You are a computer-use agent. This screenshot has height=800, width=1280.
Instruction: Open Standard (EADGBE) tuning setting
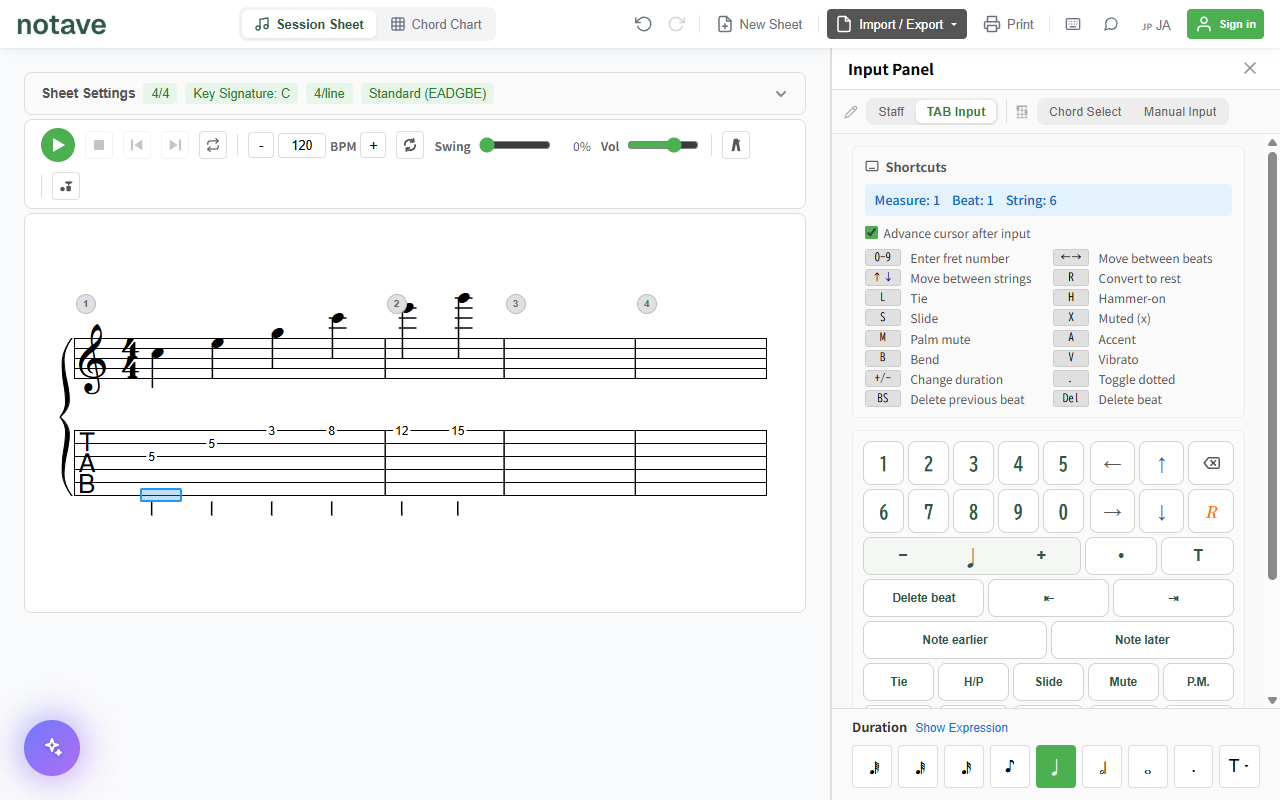click(x=427, y=93)
